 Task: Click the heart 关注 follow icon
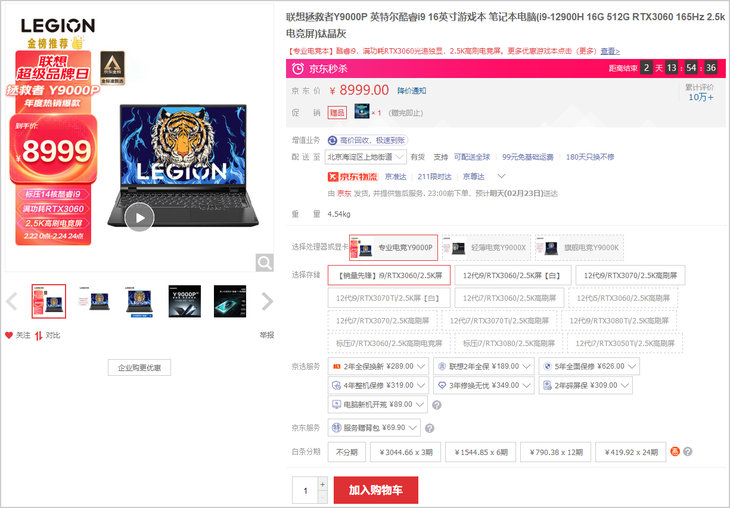click(x=9, y=335)
